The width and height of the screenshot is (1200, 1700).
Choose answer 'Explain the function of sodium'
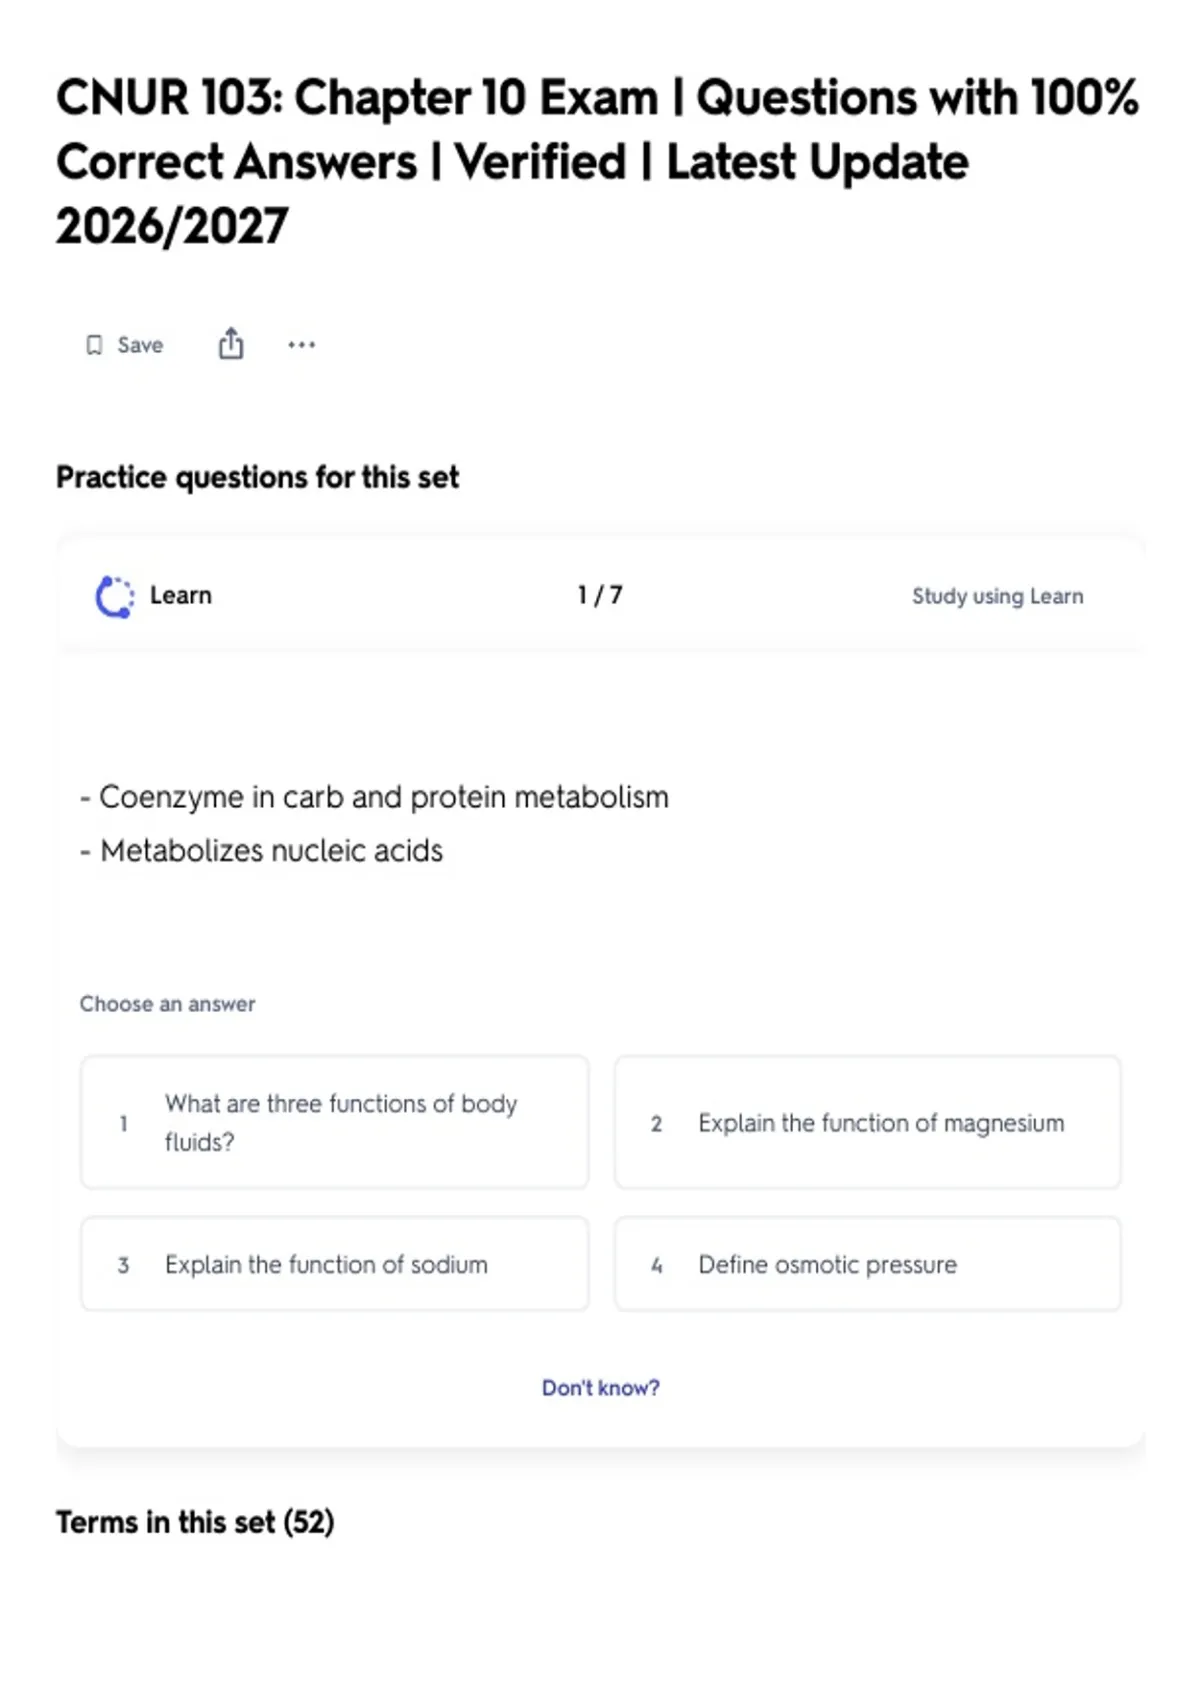(x=335, y=1264)
